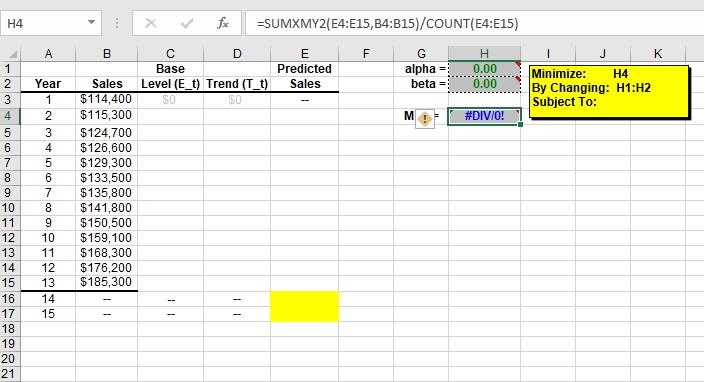706x382 pixels.
Task: Click the alpha value cell H1
Action: coord(484,69)
